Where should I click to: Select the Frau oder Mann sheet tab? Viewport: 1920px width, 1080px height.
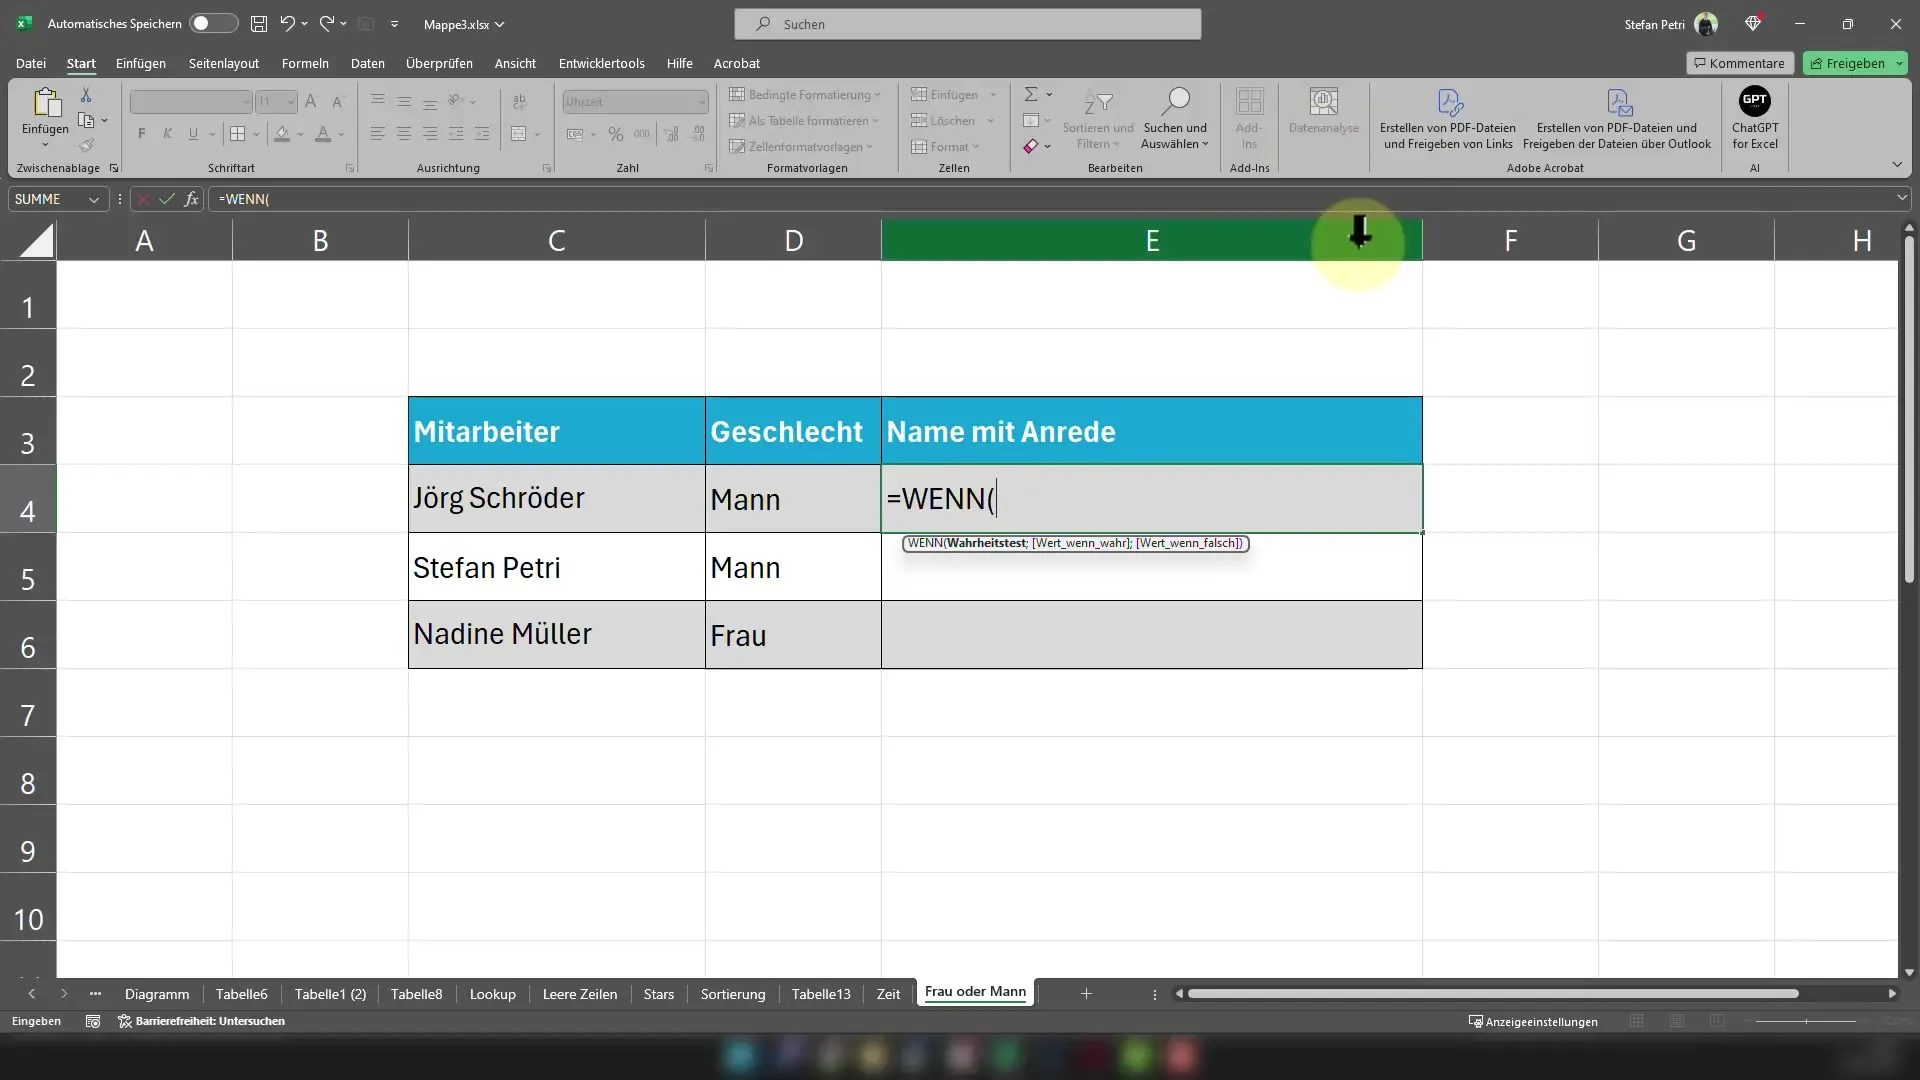point(975,990)
